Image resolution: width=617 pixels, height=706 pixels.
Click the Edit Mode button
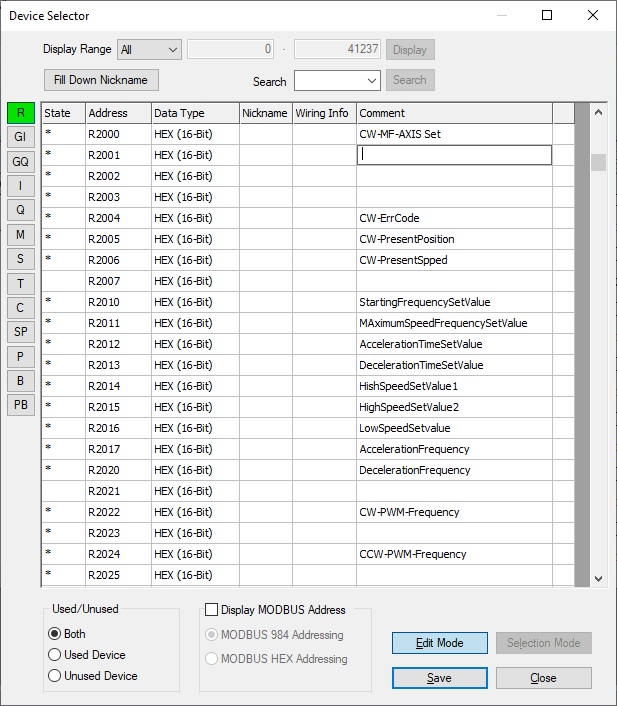point(440,643)
